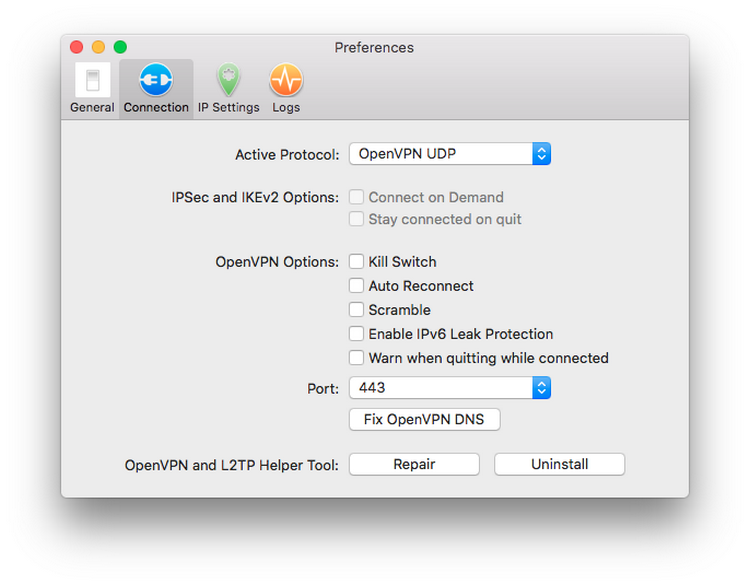This screenshot has height=585, width=750.
Task: Check the Connect on Demand box
Action: [x=356, y=197]
